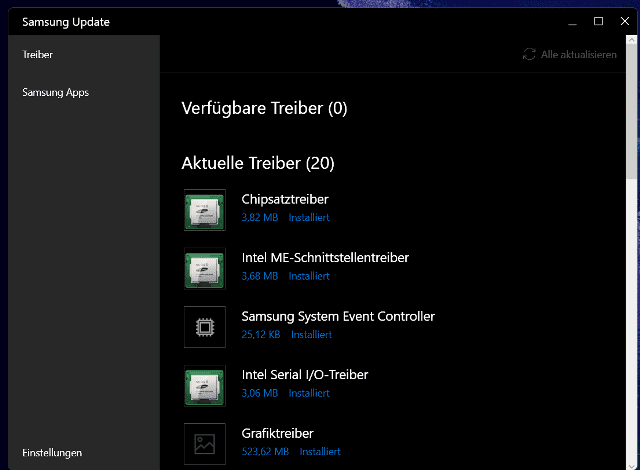Image resolution: width=640 pixels, height=470 pixels.
Task: Open Einstellungen at the sidebar bottom
Action: click(52, 453)
